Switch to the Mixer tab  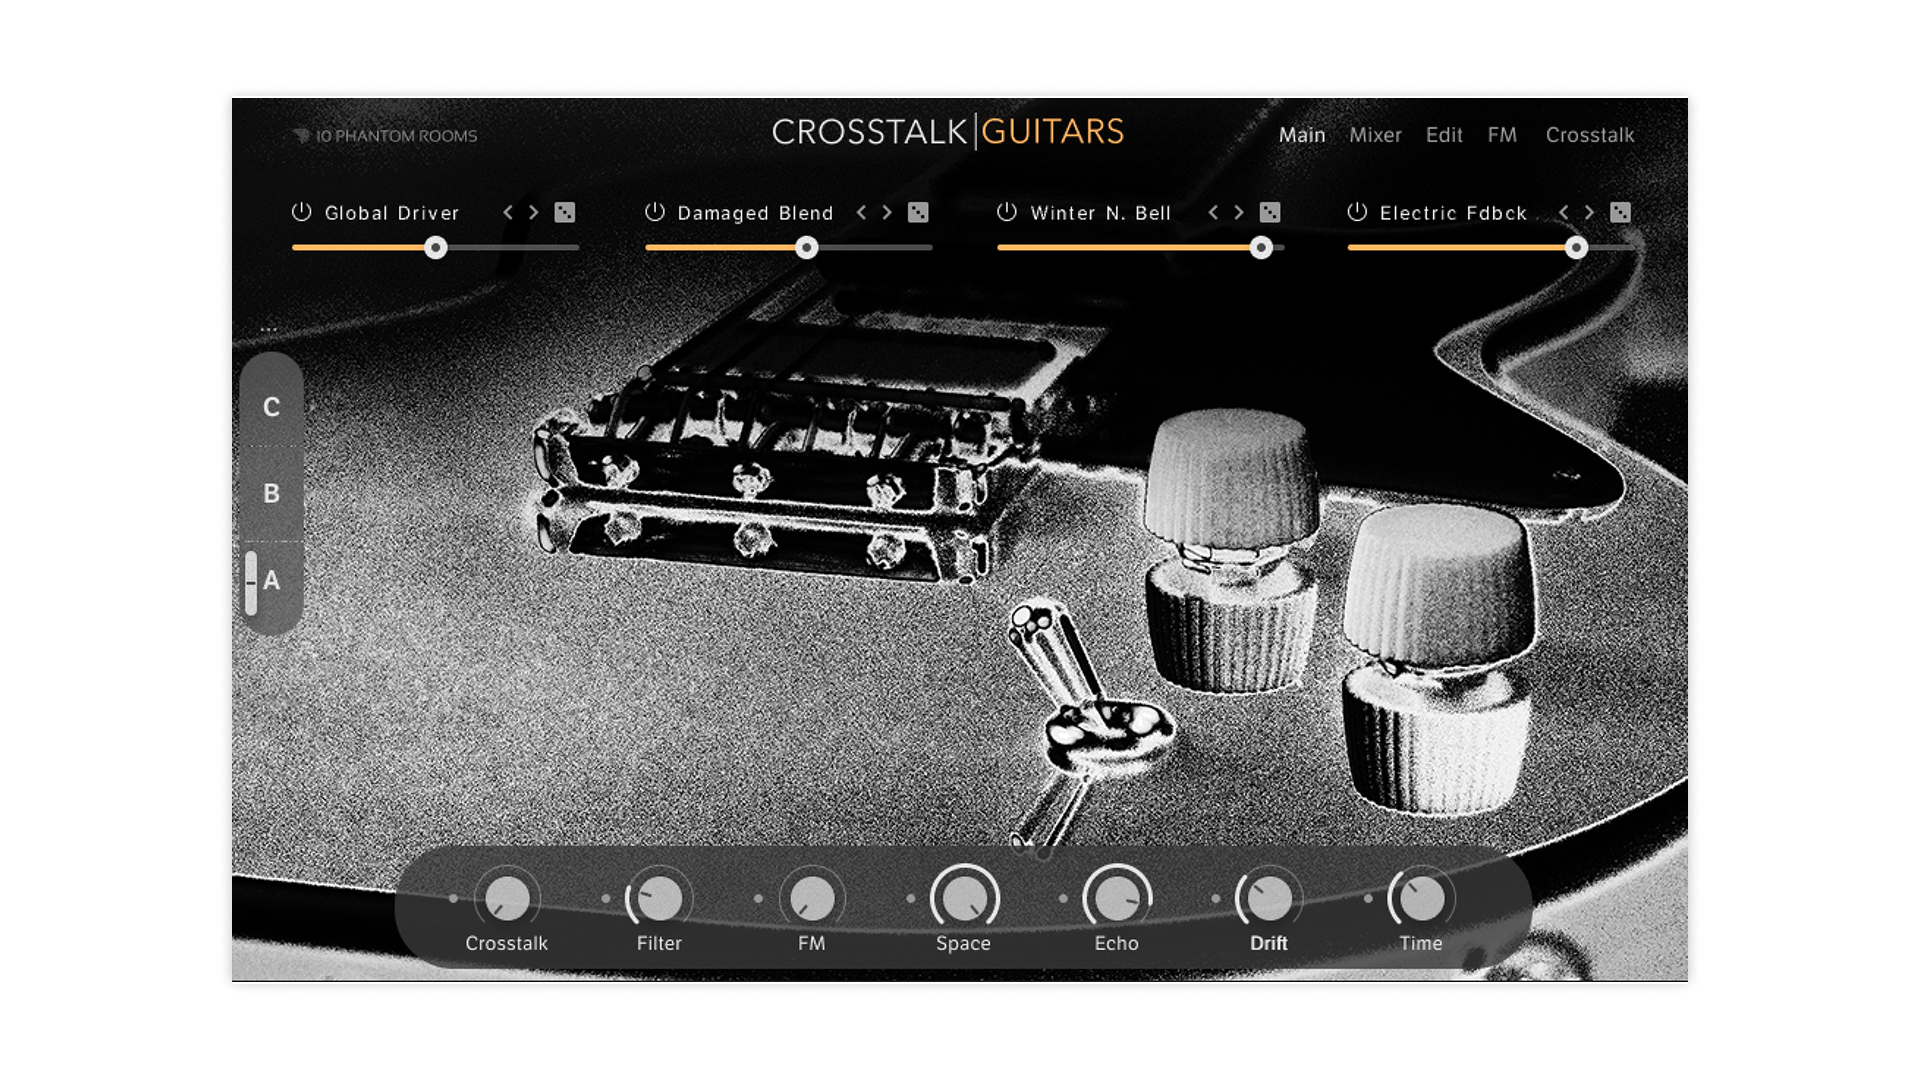coord(1375,135)
